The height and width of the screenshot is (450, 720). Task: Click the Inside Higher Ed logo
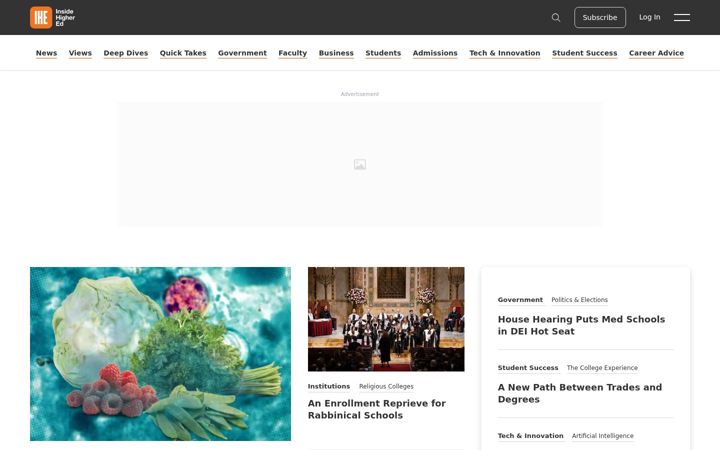(x=52, y=17)
